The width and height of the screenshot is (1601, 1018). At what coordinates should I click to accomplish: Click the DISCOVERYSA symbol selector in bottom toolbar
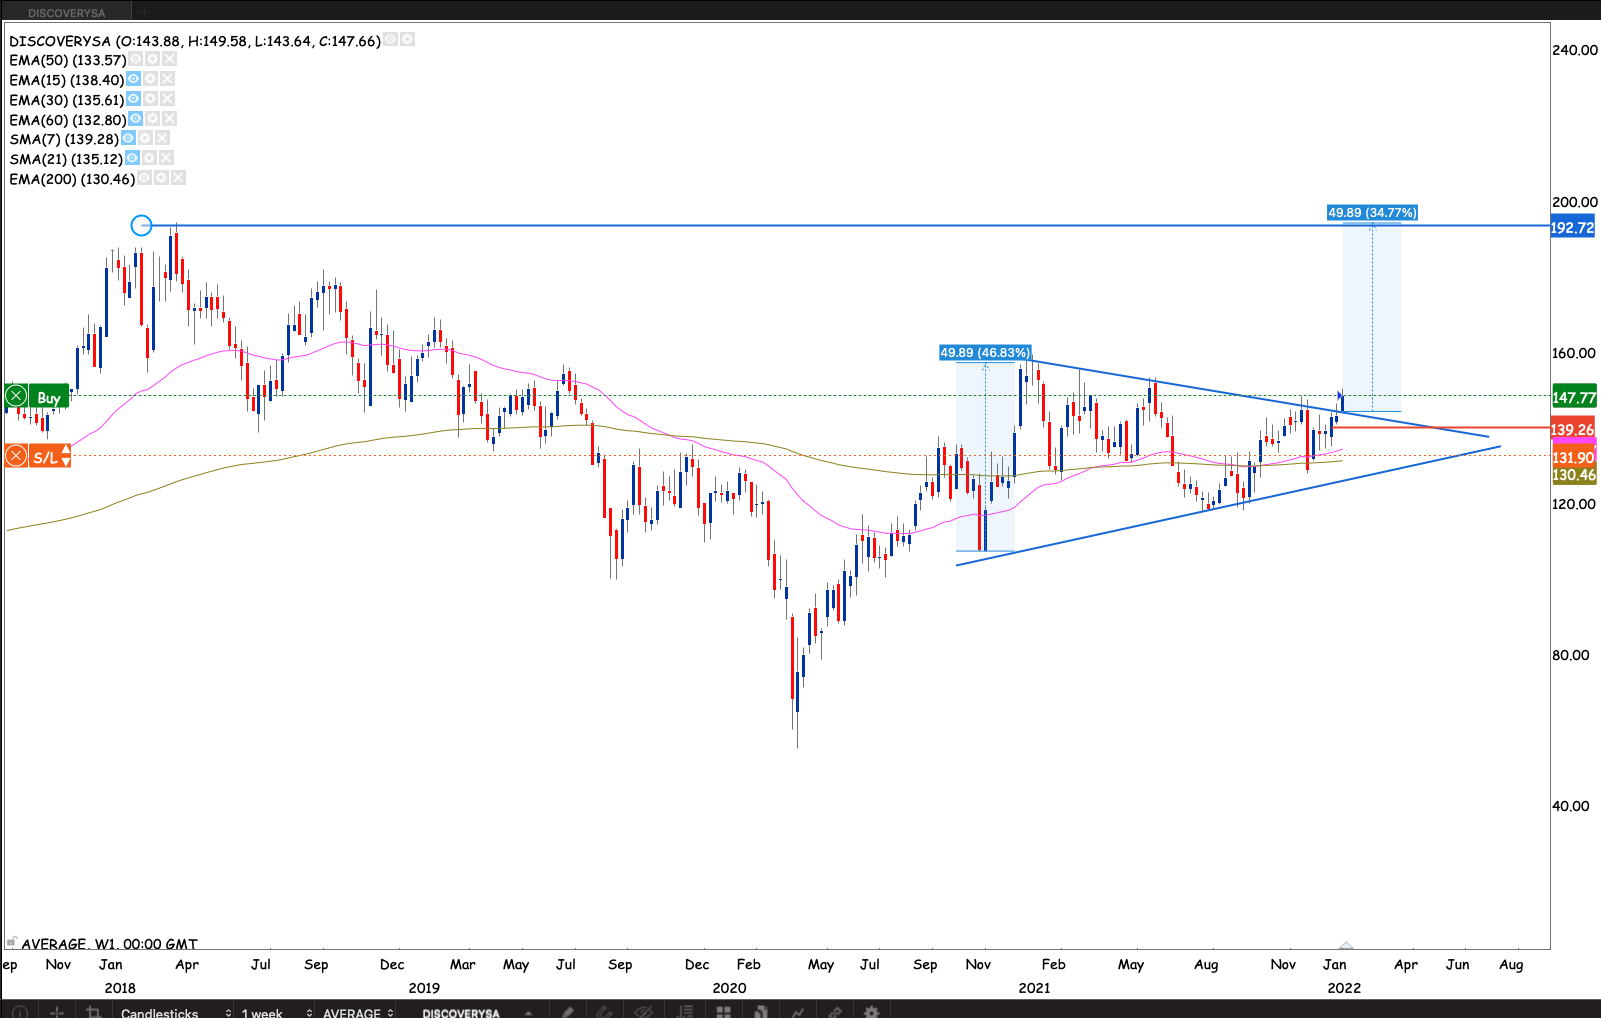coord(461,1012)
